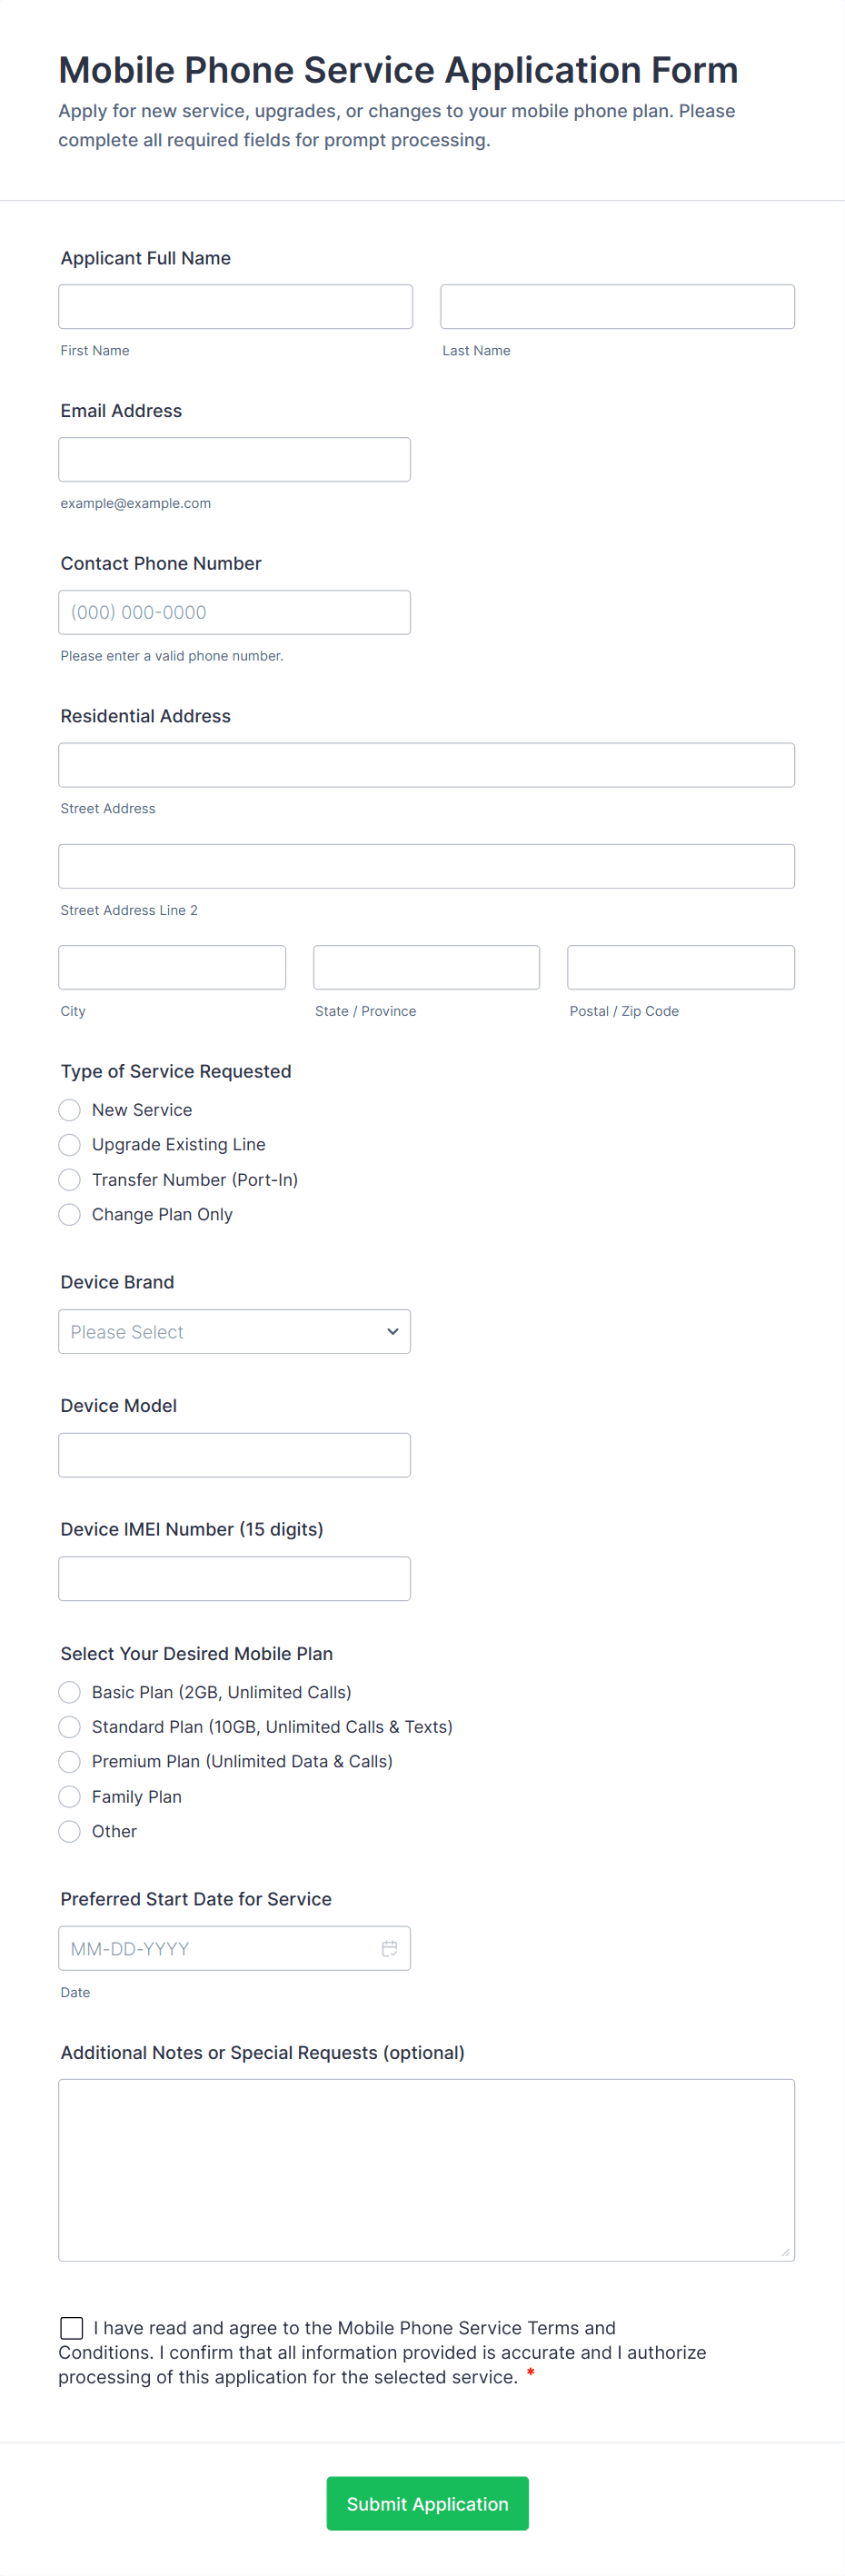Pick Change Plan Only option
The image size is (845, 2576).
69,1214
